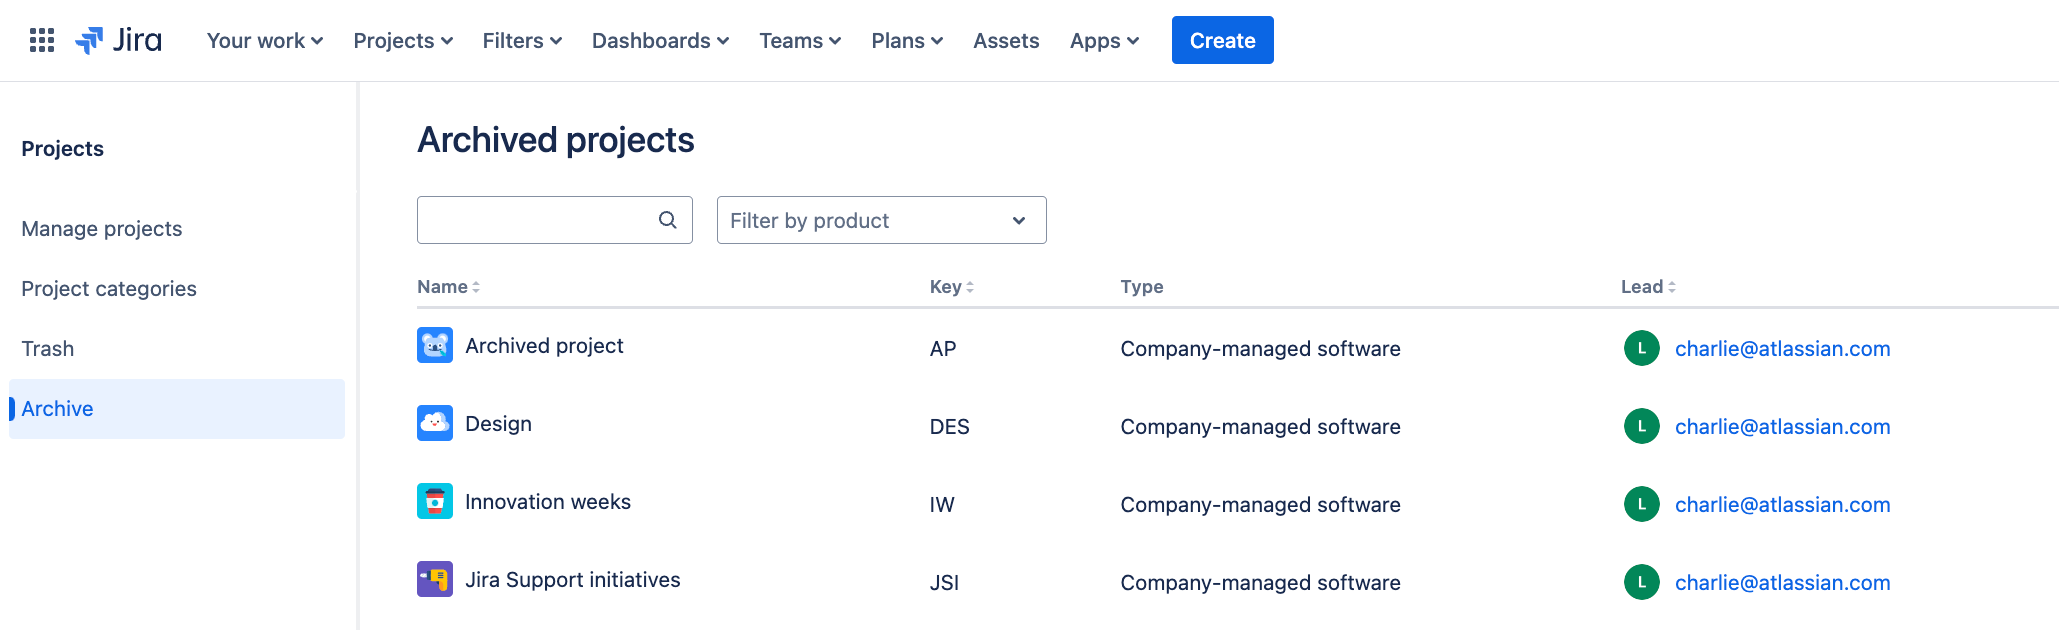Open the Filter by product dropdown
Viewport: 2059px width, 630px height.
pos(882,220)
